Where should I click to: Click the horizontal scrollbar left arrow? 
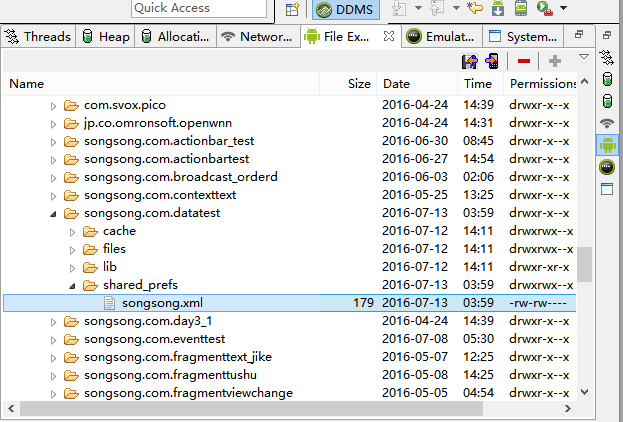11,408
